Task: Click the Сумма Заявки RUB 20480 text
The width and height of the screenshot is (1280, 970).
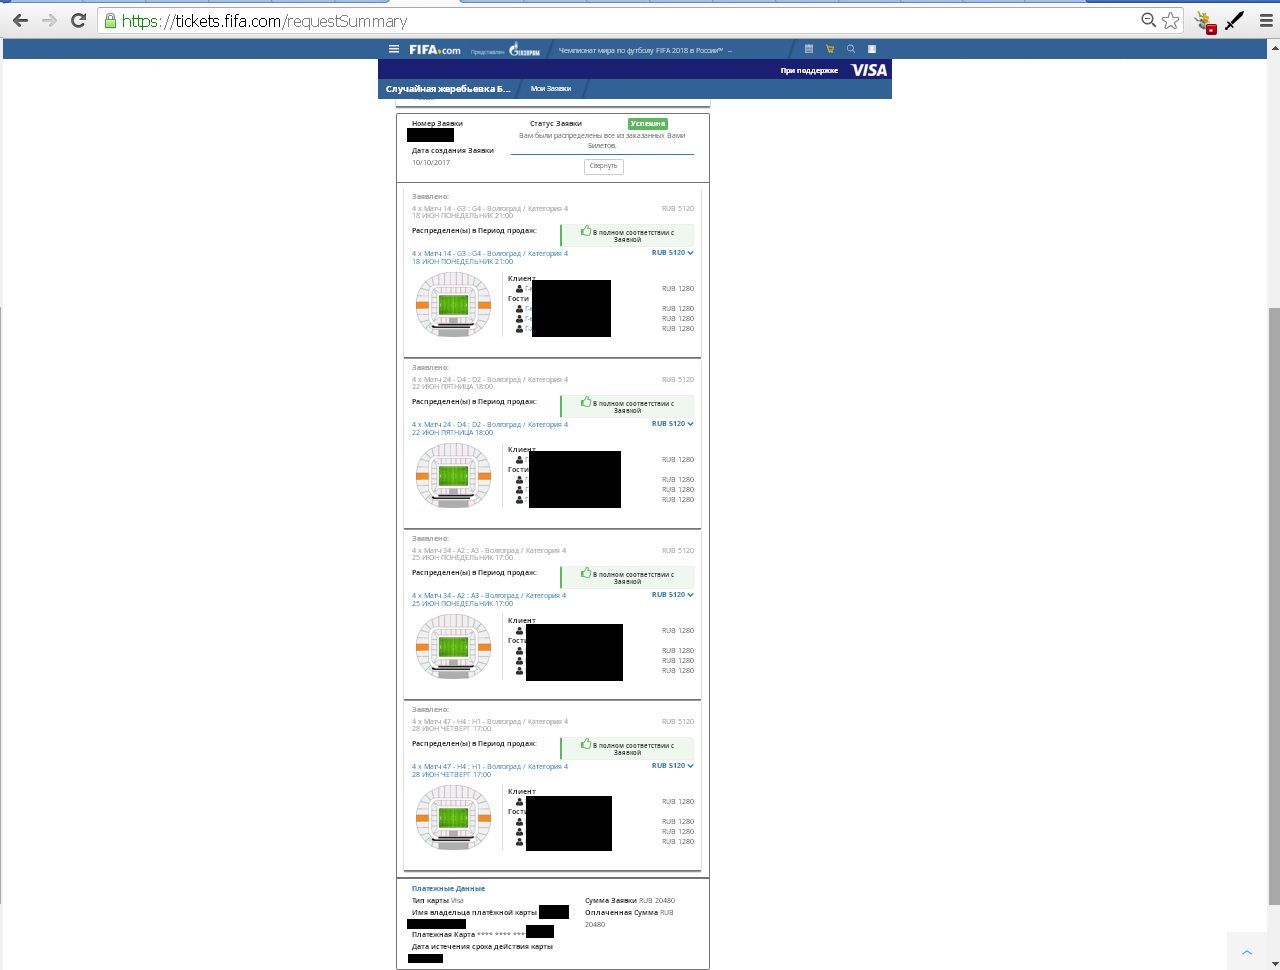Action: 630,901
